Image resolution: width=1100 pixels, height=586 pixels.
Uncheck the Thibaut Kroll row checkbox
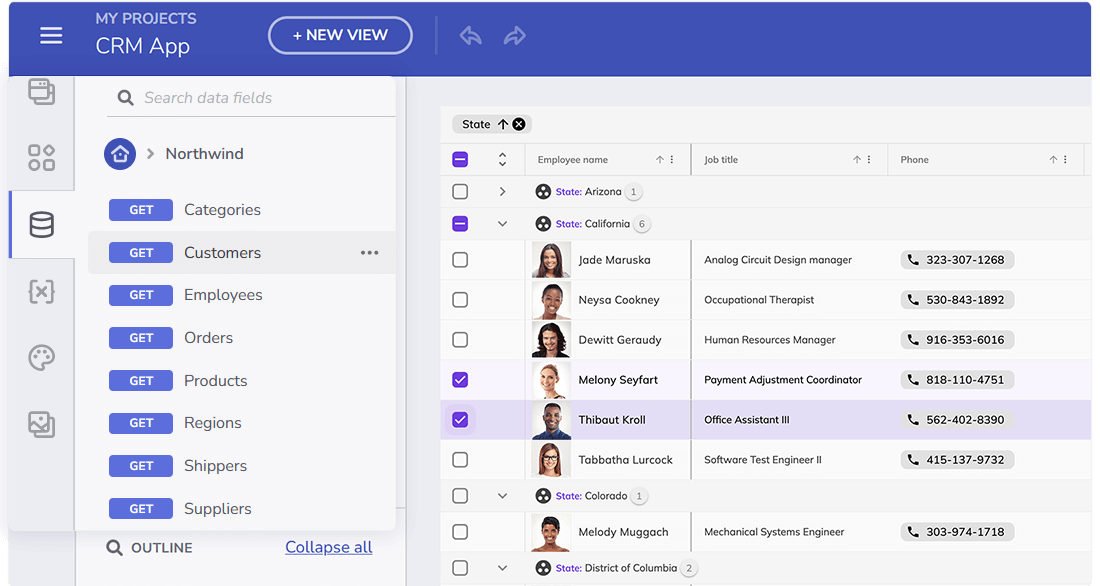tap(460, 420)
